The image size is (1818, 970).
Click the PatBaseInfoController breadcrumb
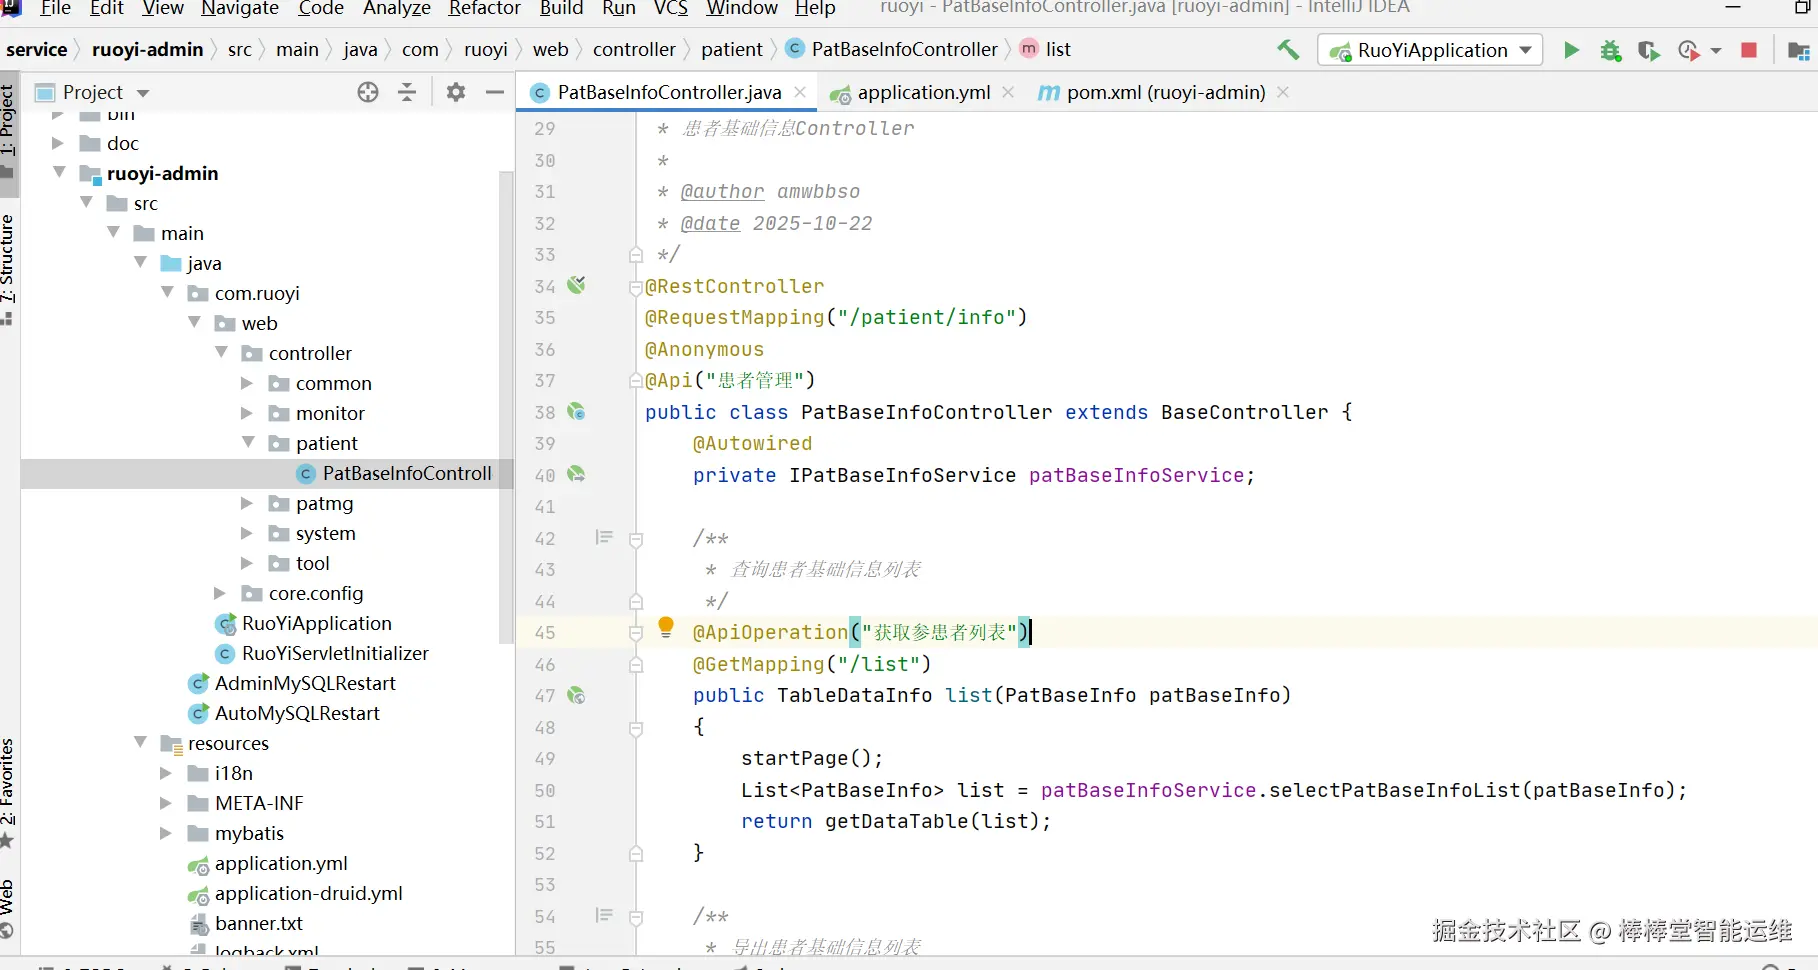tap(893, 49)
